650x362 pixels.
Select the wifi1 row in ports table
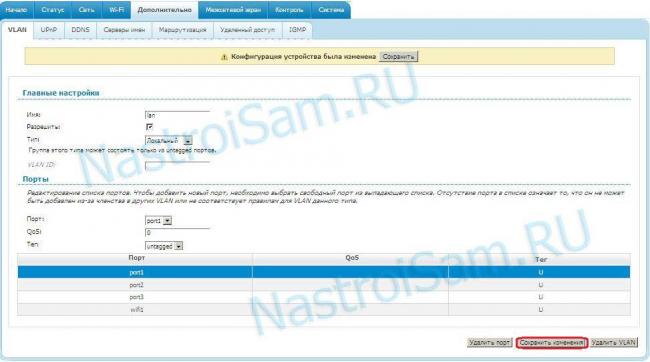(324, 310)
